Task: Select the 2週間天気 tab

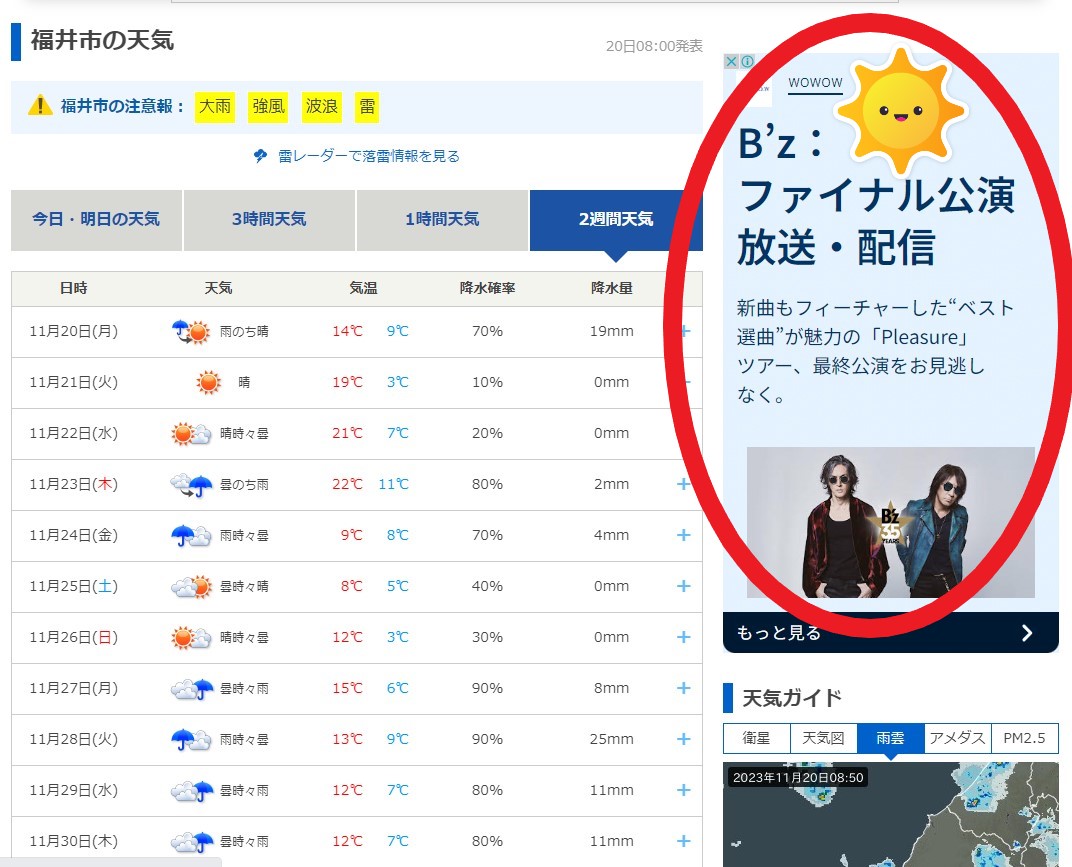Action: pos(616,220)
